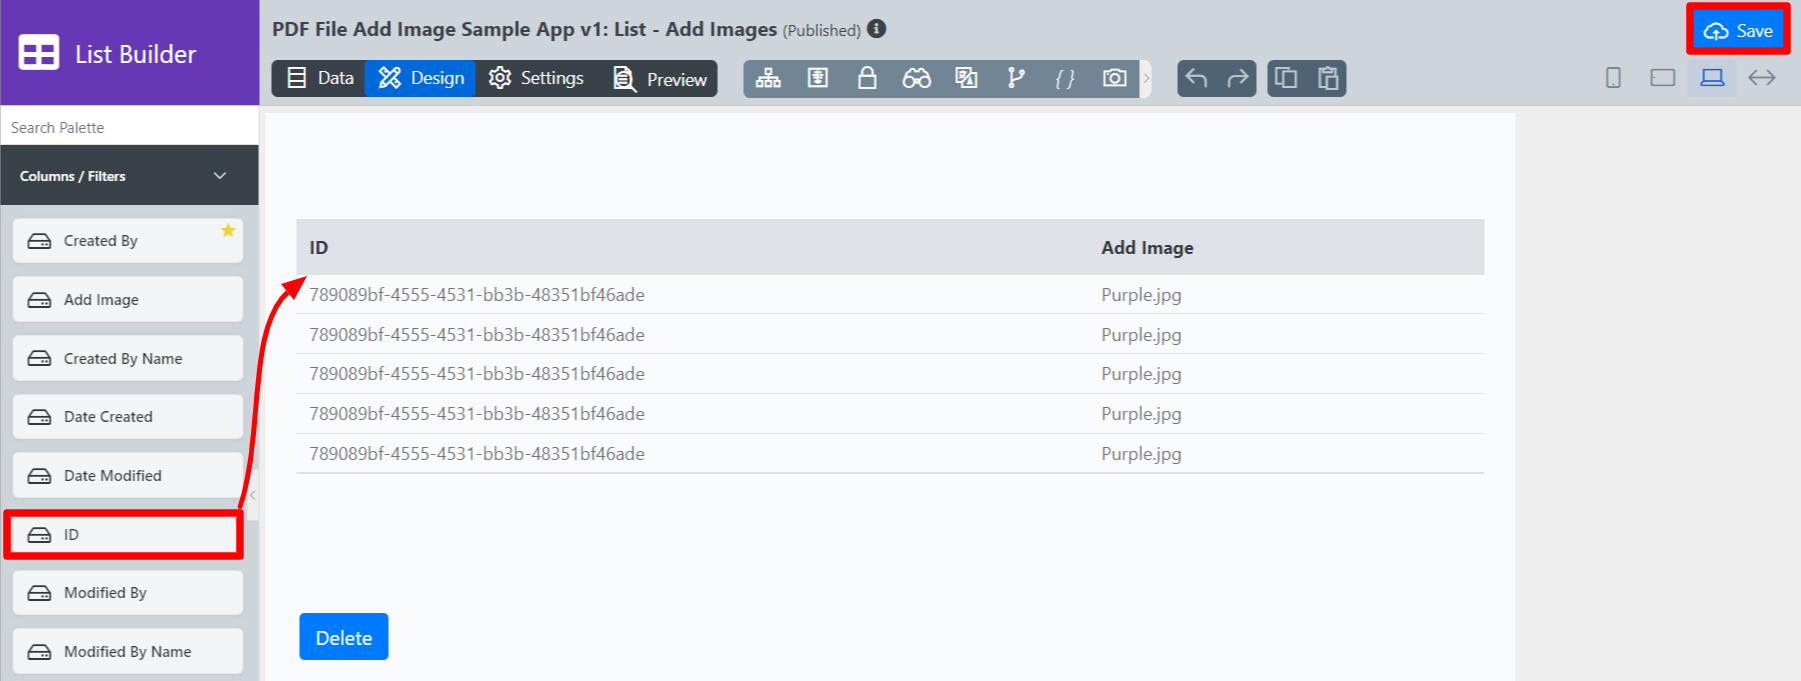
Task: Click the Save button
Action: click(x=1738, y=31)
